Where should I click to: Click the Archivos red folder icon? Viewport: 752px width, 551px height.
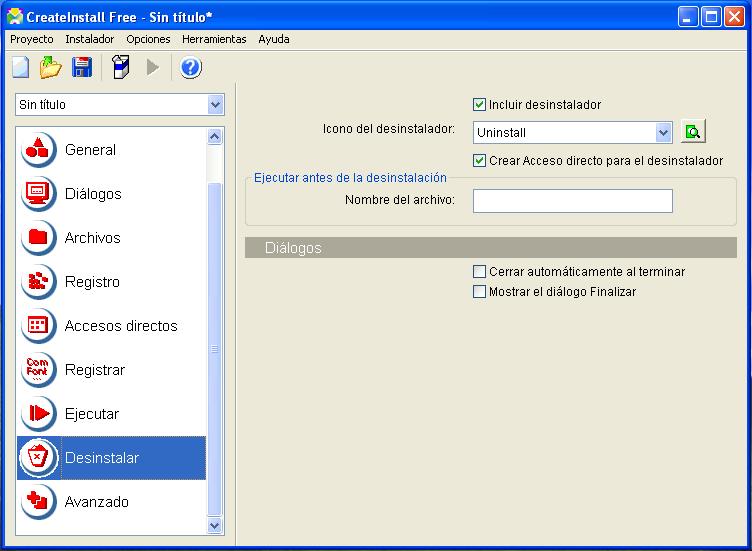coord(38,237)
